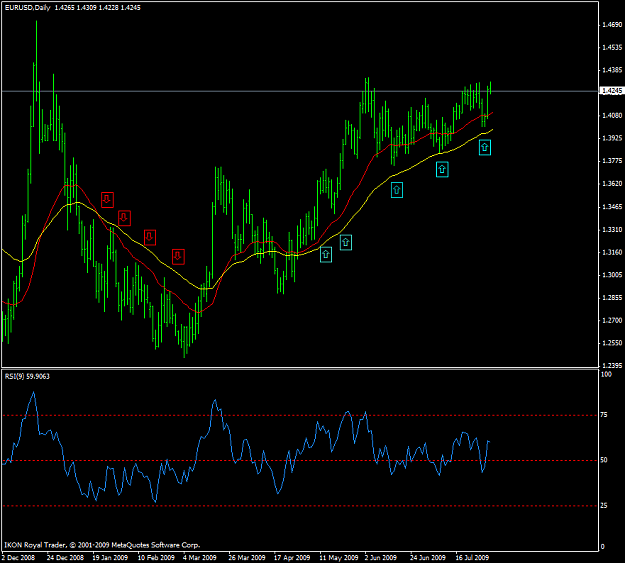Select the topmost, rightmost cyan up arrow
This screenshot has height=563, width=625.
point(485,148)
